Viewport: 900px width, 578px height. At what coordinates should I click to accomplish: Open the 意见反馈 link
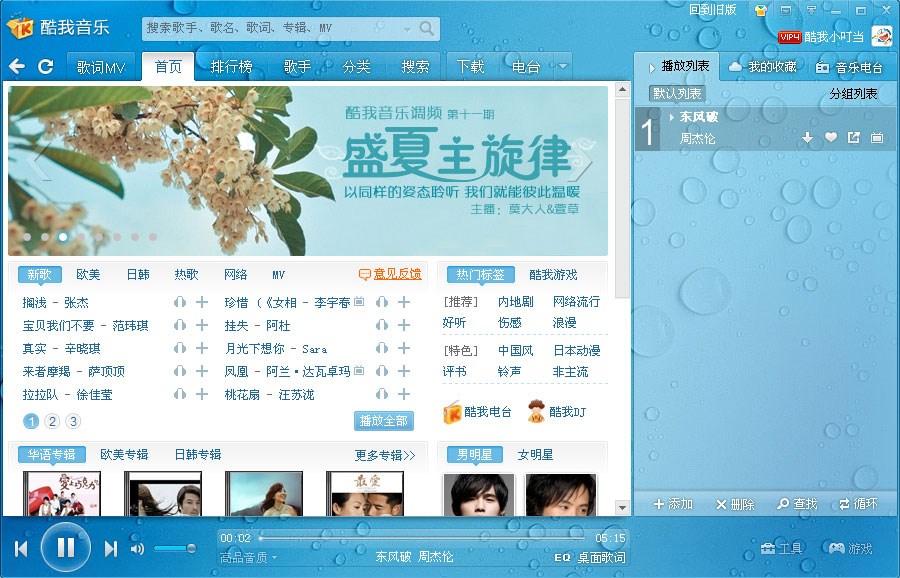390,274
